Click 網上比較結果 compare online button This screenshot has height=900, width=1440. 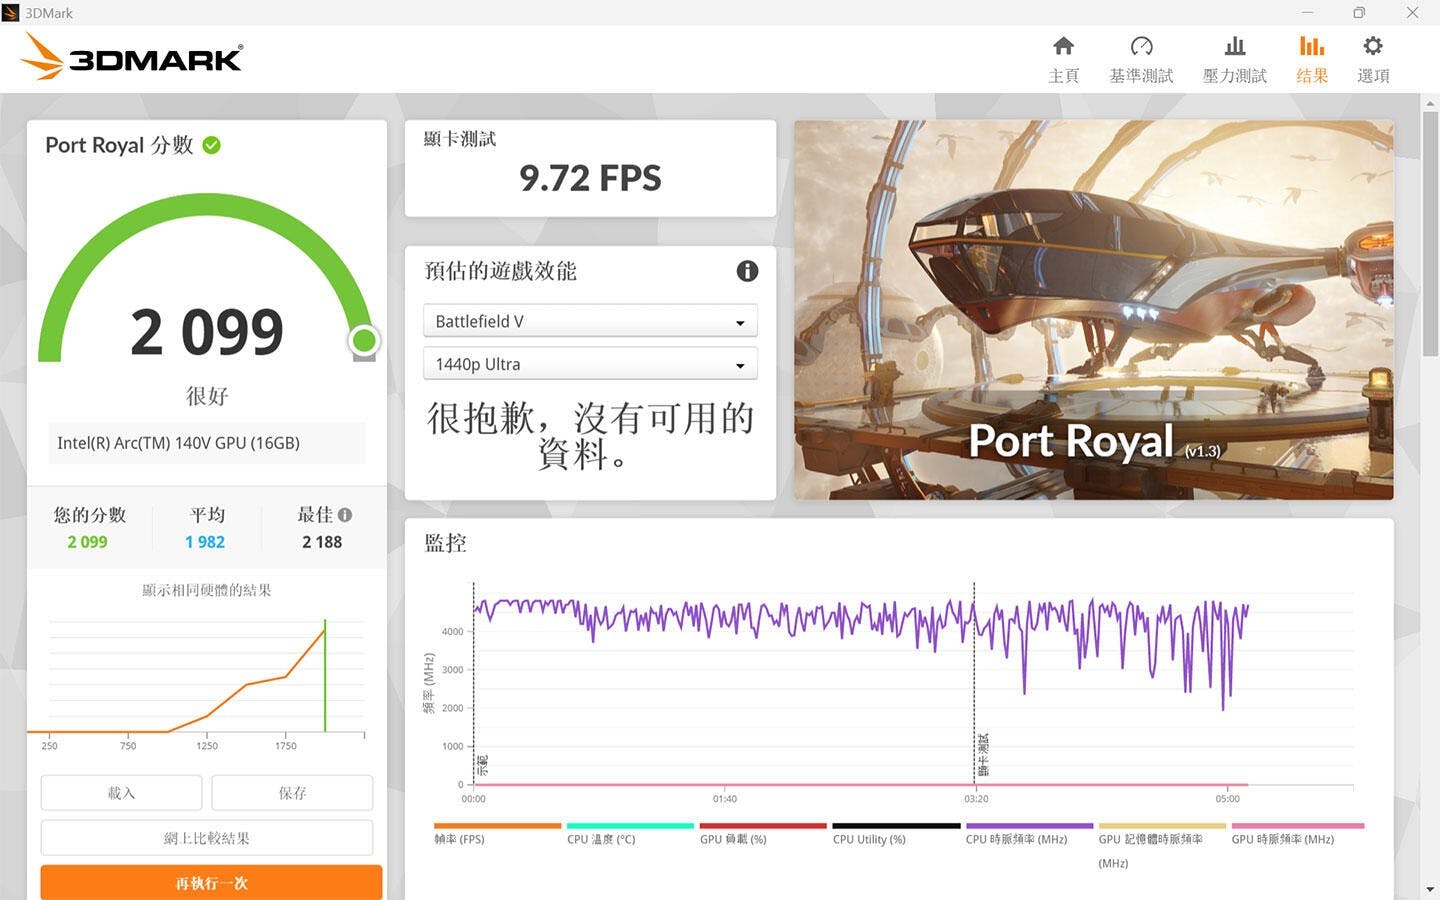pos(207,838)
